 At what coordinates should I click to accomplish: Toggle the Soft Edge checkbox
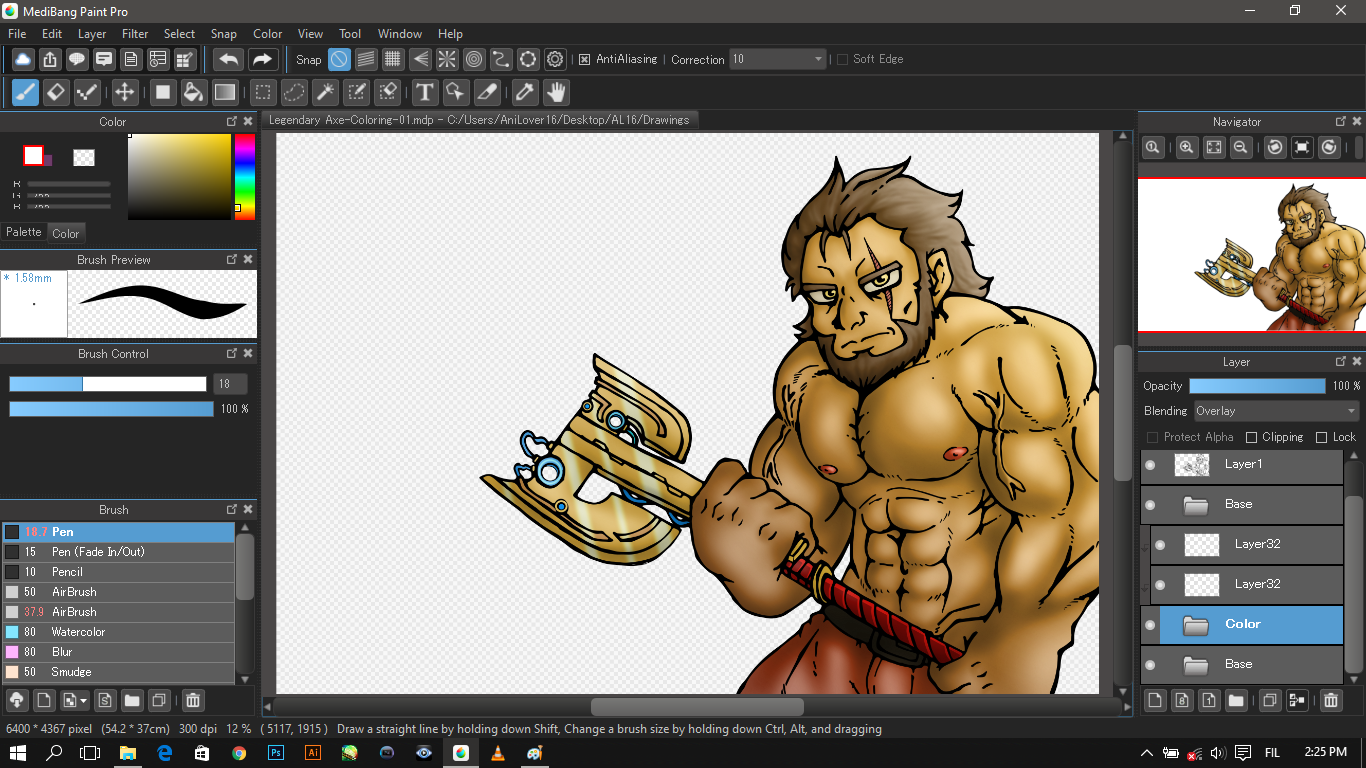(842, 59)
